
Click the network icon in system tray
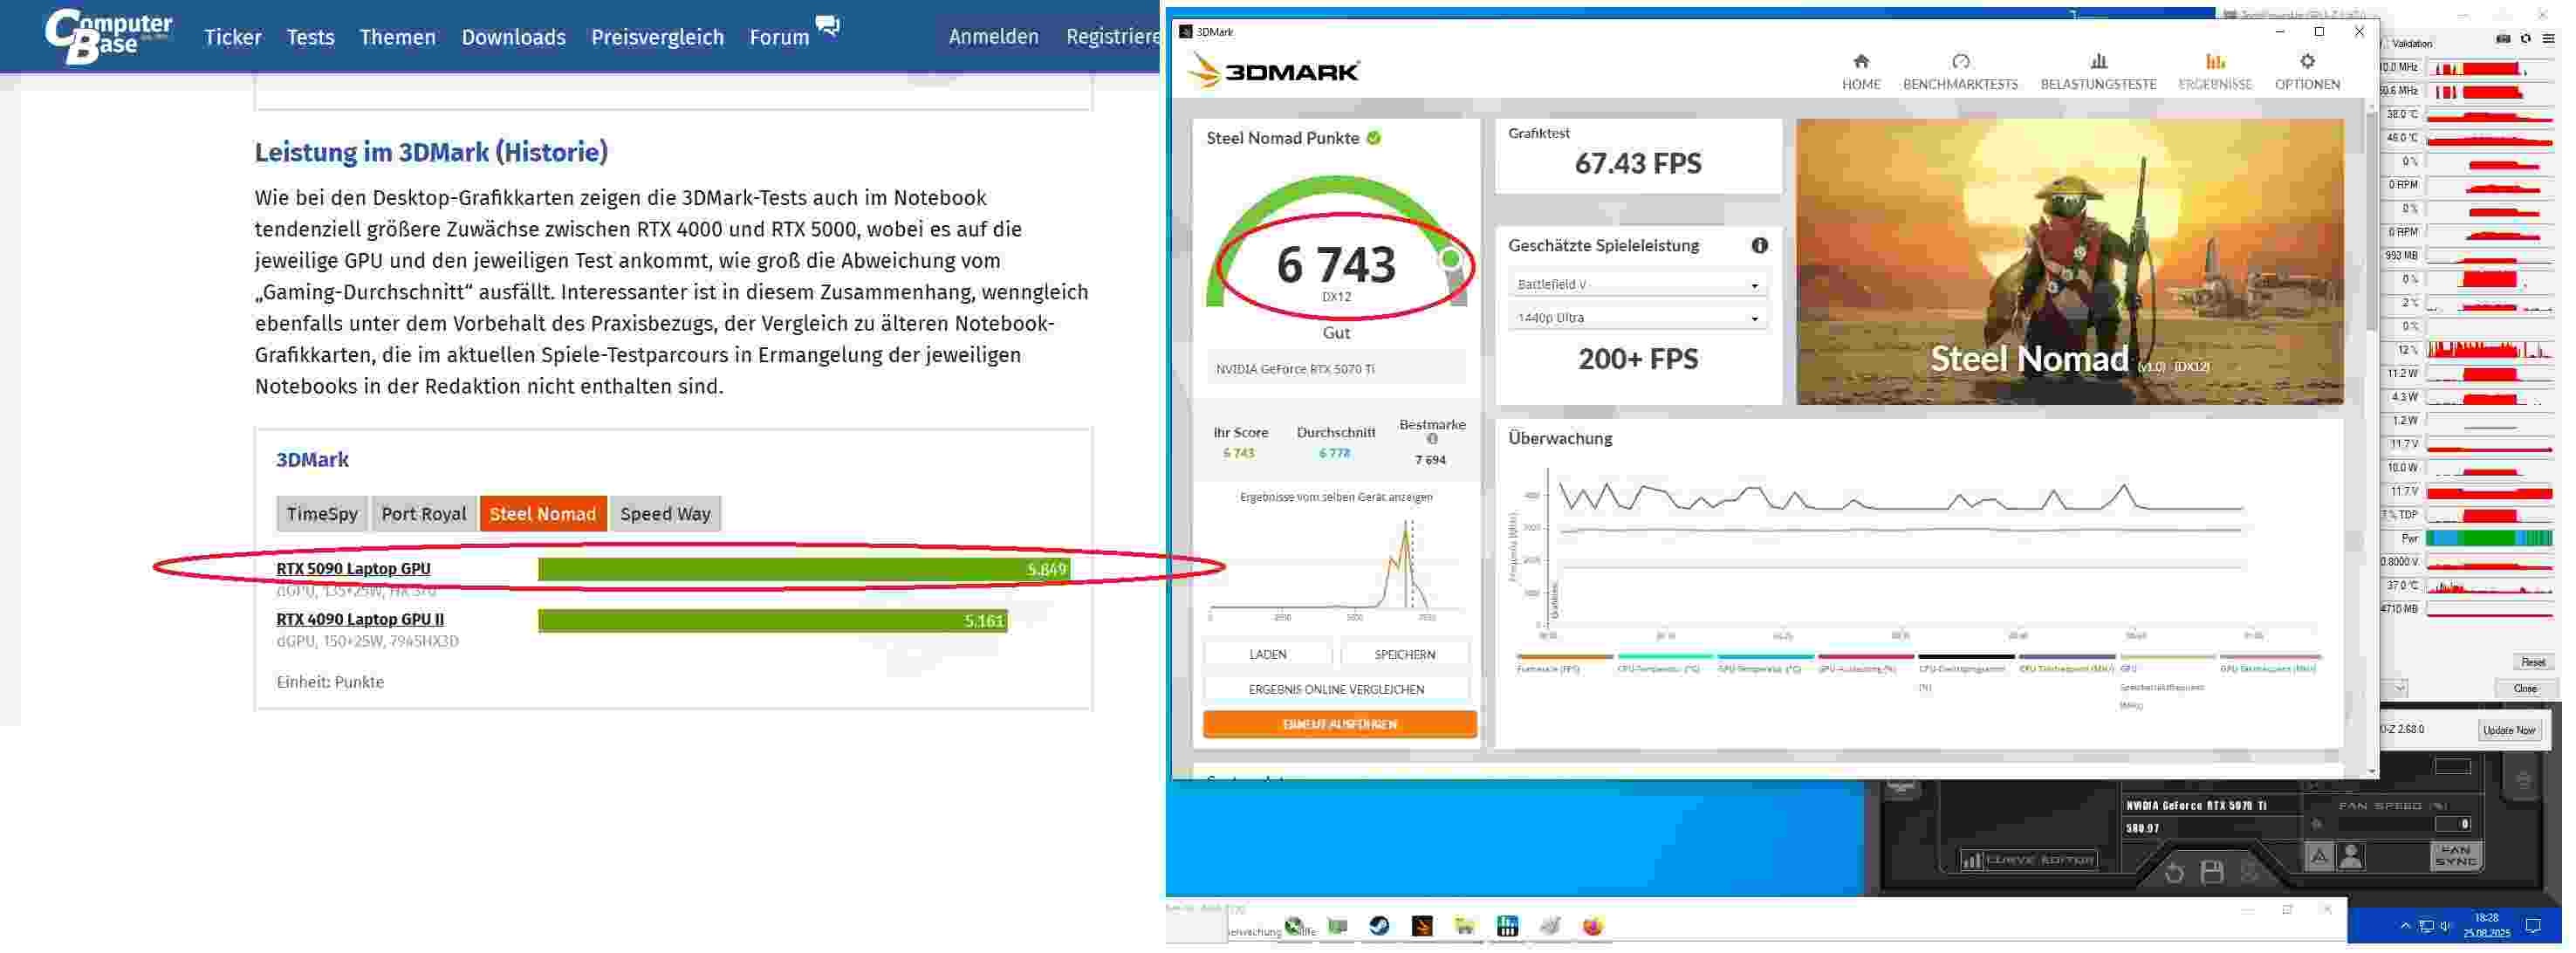point(2425,926)
